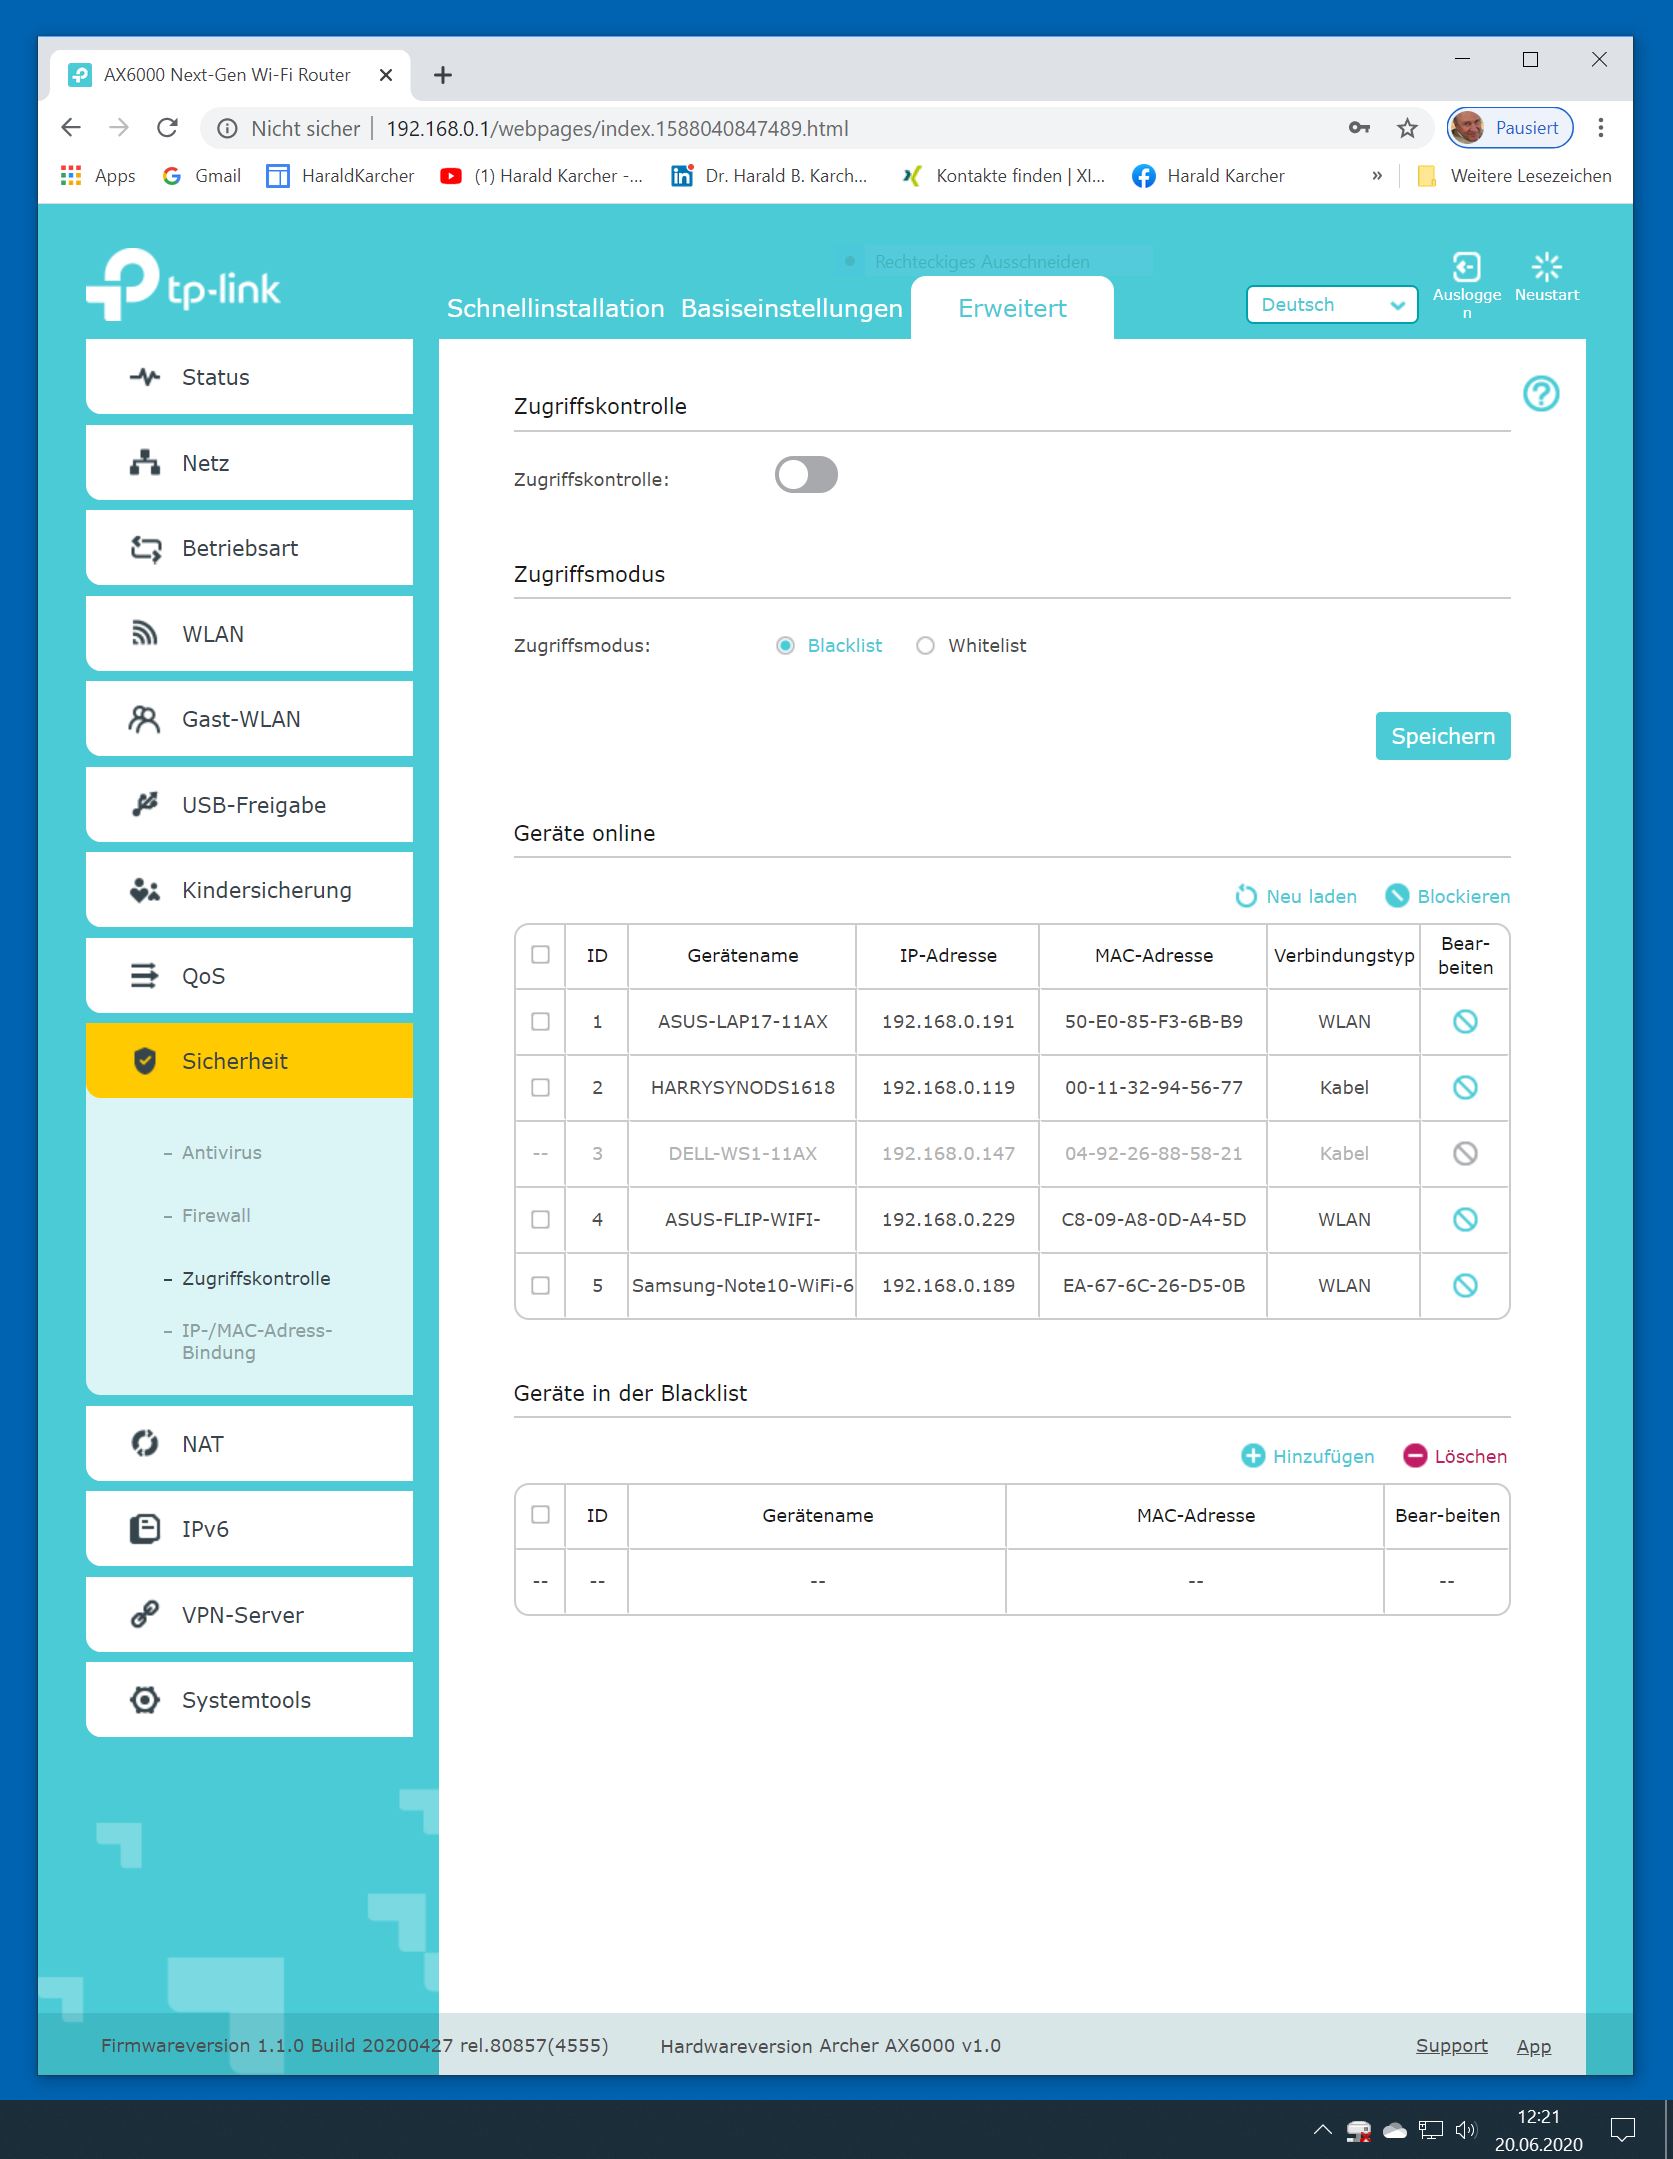Expand hidden system tray icons
The width and height of the screenshot is (1673, 2159).
pyautogui.click(x=1322, y=2130)
